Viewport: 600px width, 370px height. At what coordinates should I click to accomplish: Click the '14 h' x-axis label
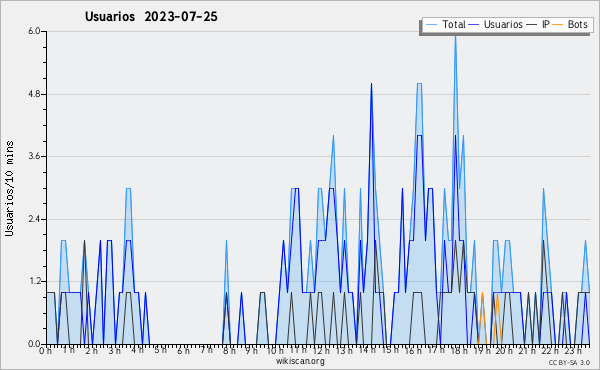pos(367,350)
